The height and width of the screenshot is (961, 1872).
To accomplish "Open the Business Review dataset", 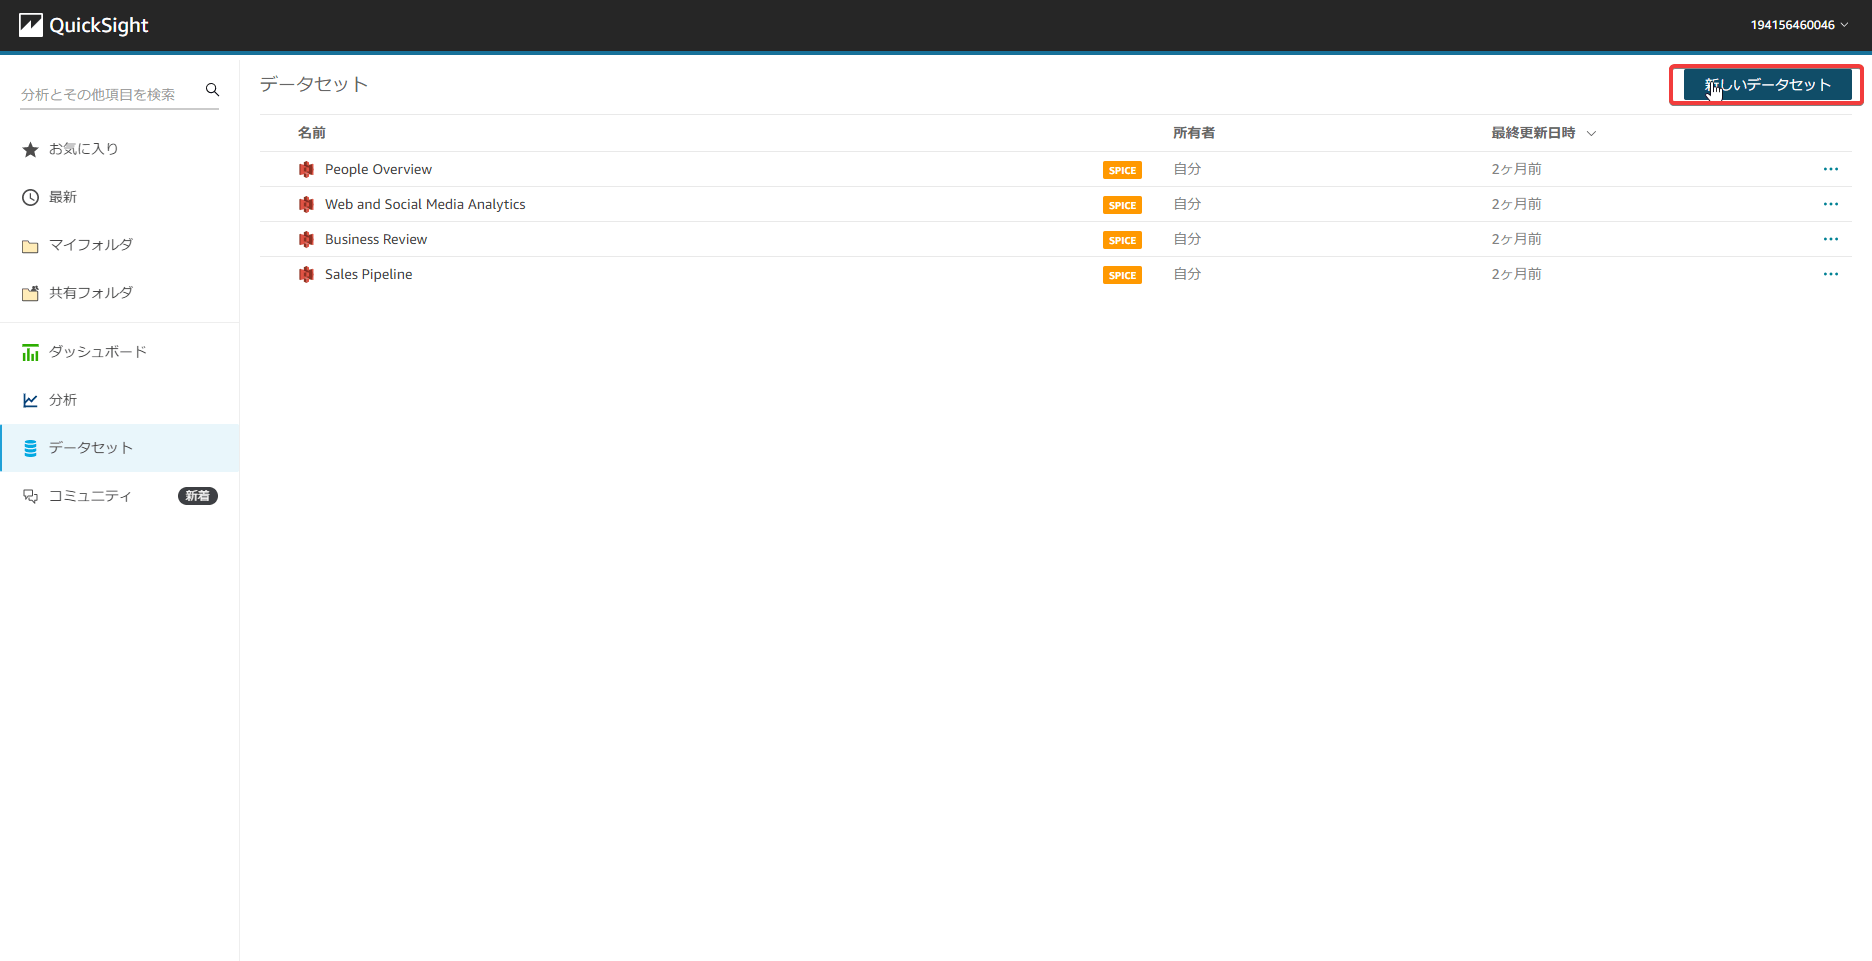I will coord(376,240).
